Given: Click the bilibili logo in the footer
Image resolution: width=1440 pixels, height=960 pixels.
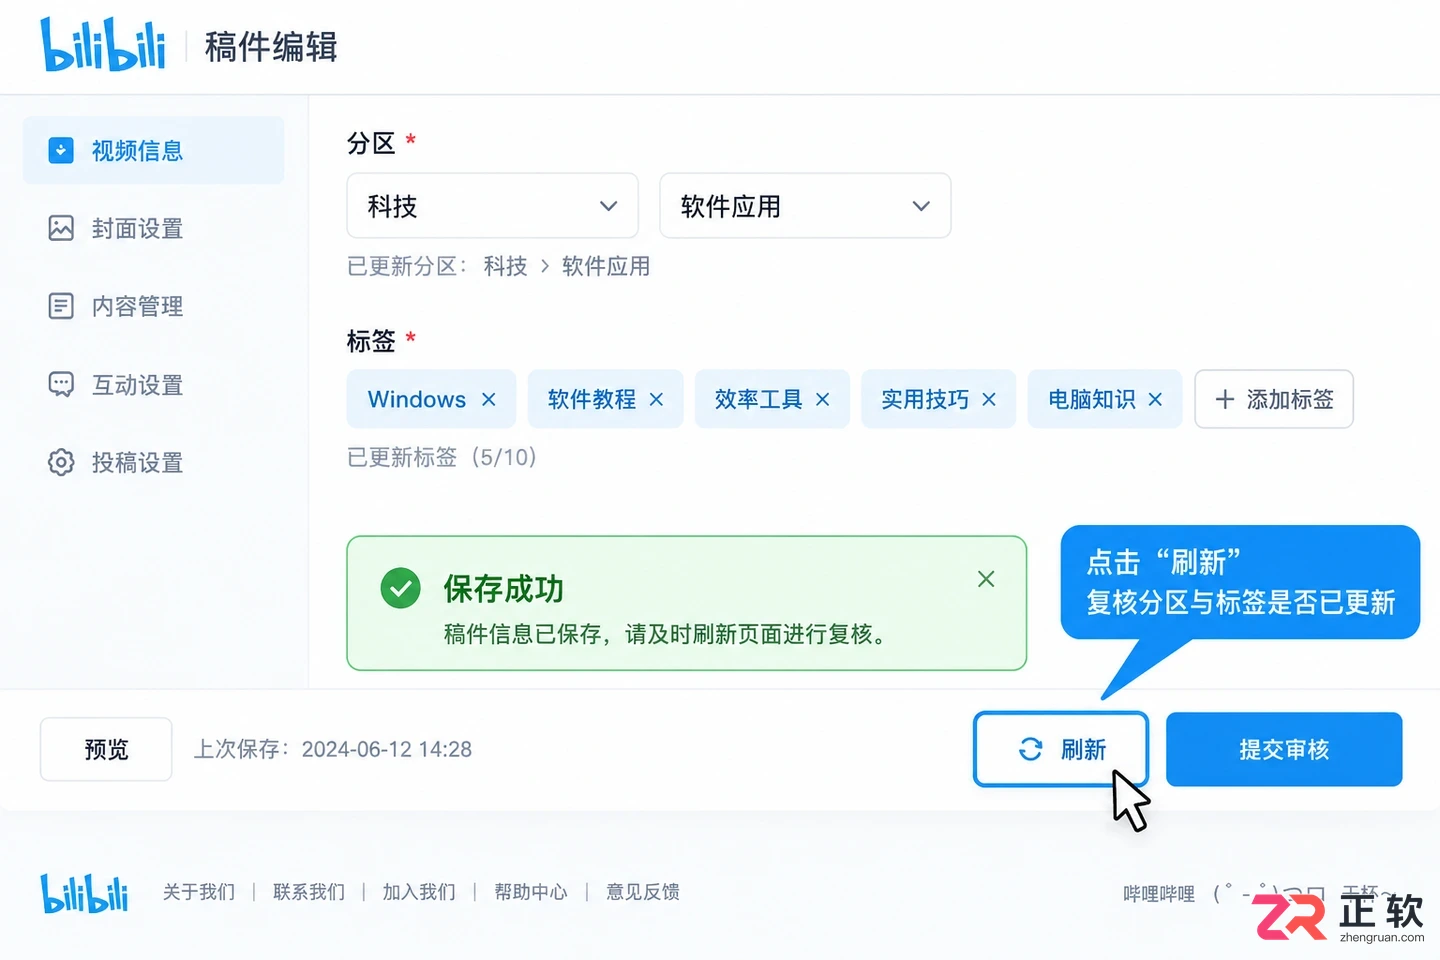Looking at the screenshot, I should [x=85, y=892].
